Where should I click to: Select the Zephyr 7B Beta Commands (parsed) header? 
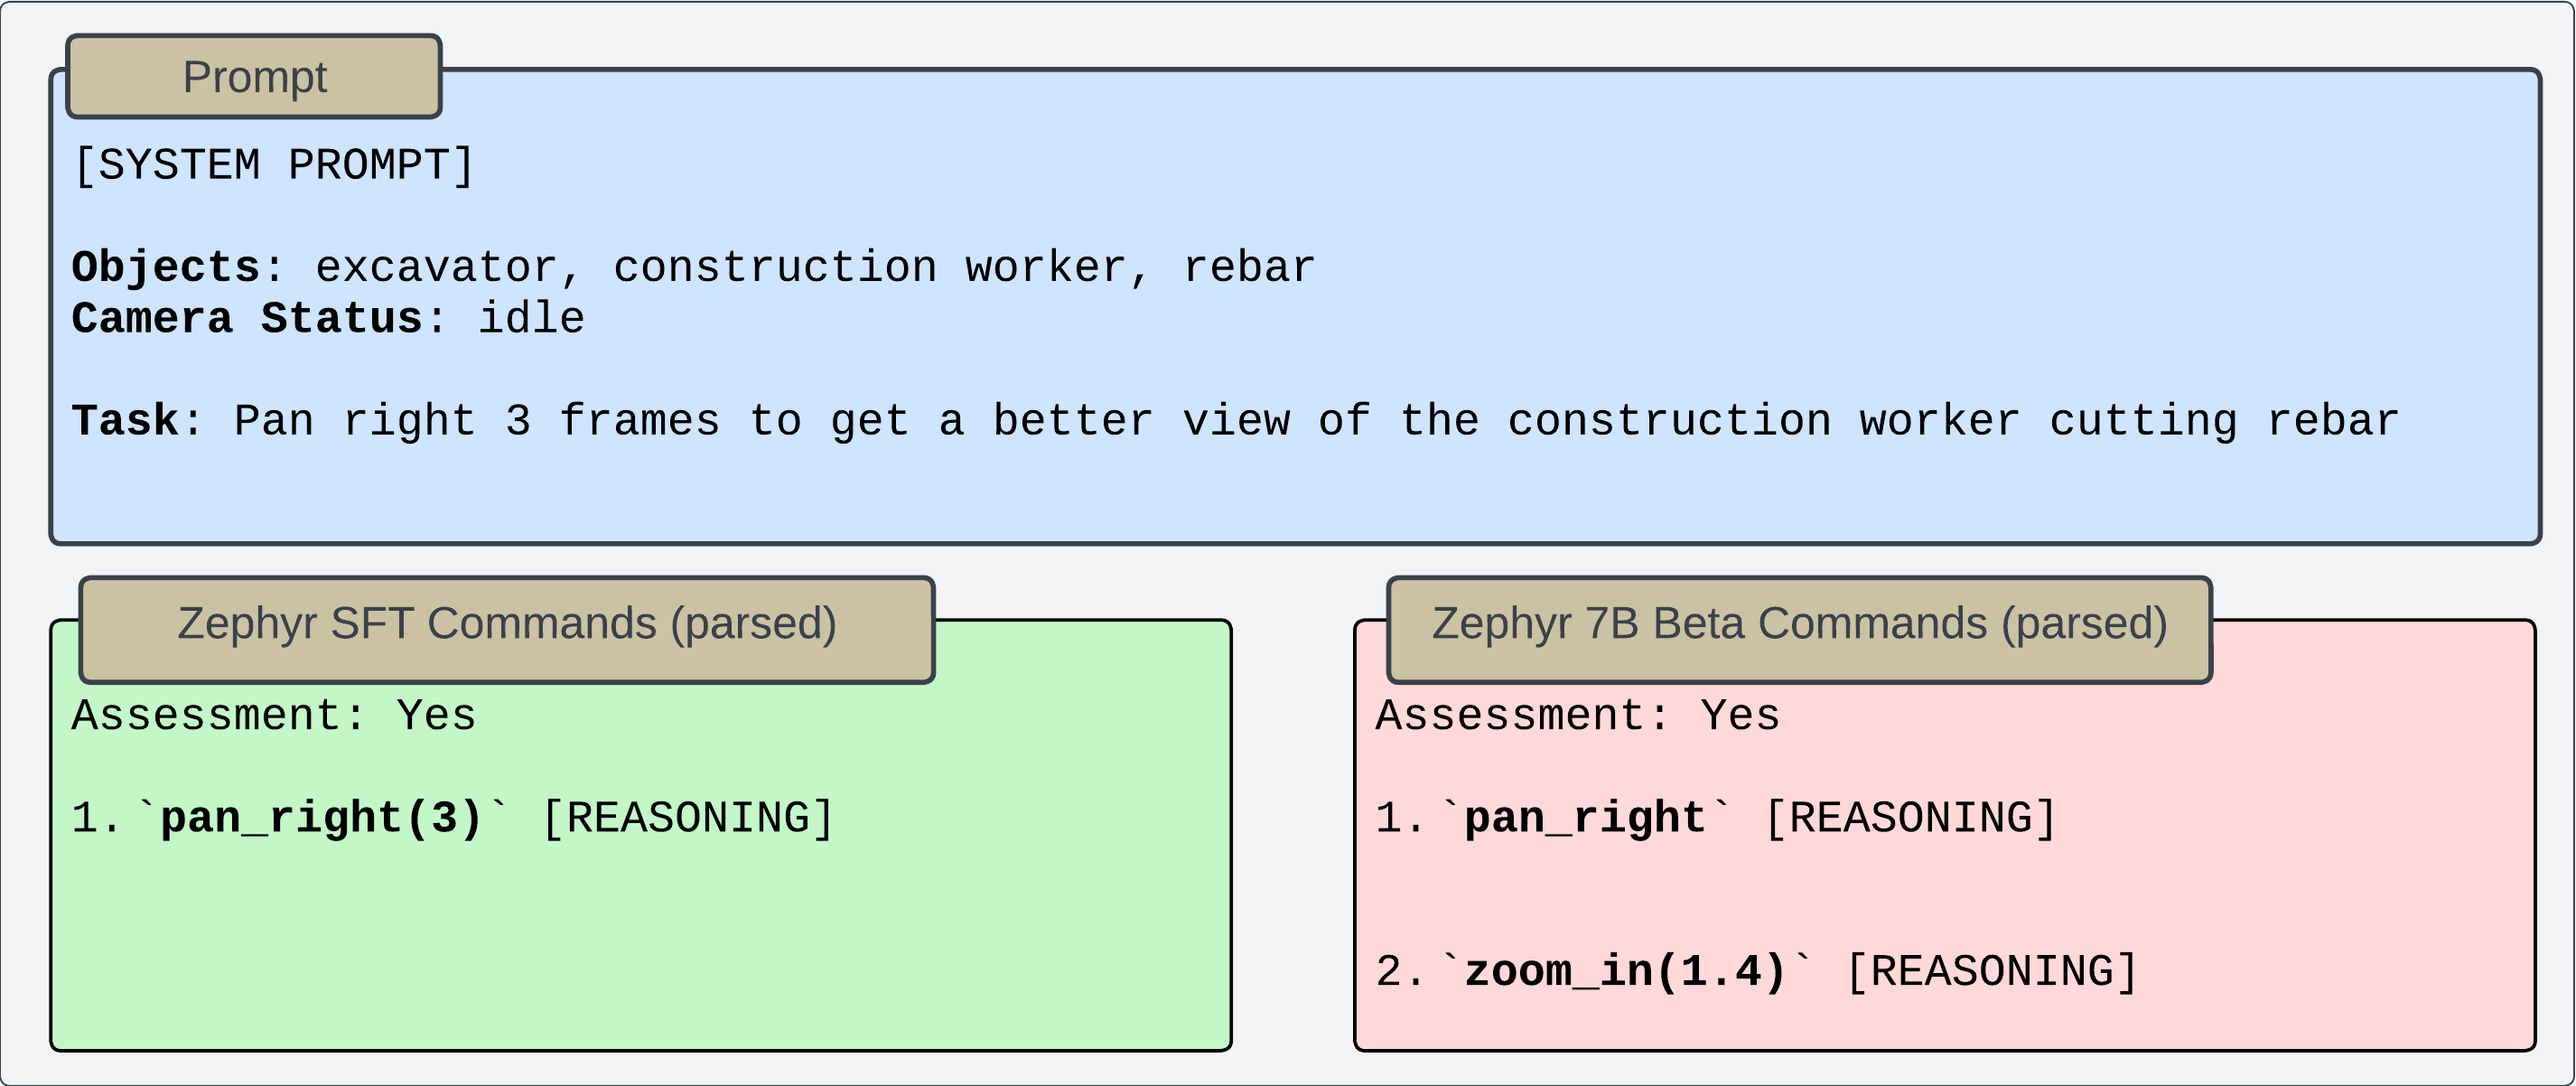click(x=1799, y=624)
